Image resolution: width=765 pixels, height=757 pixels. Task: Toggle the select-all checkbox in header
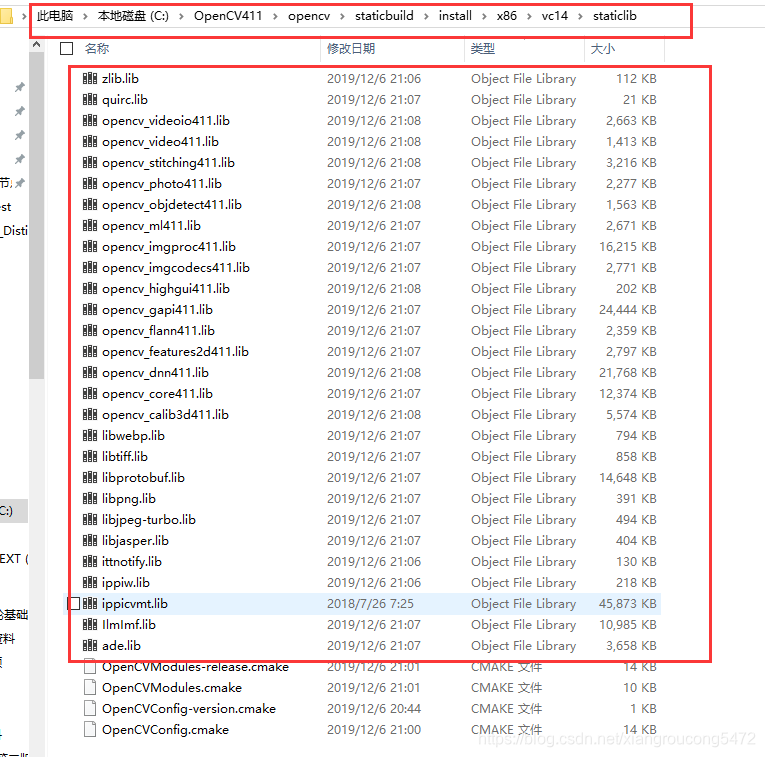point(66,48)
